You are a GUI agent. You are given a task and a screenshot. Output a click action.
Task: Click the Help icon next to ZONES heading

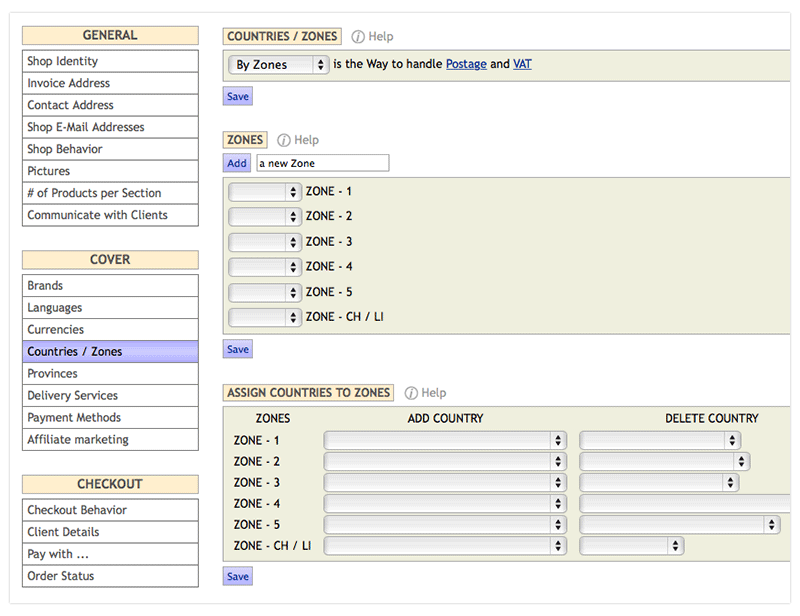tap(284, 140)
